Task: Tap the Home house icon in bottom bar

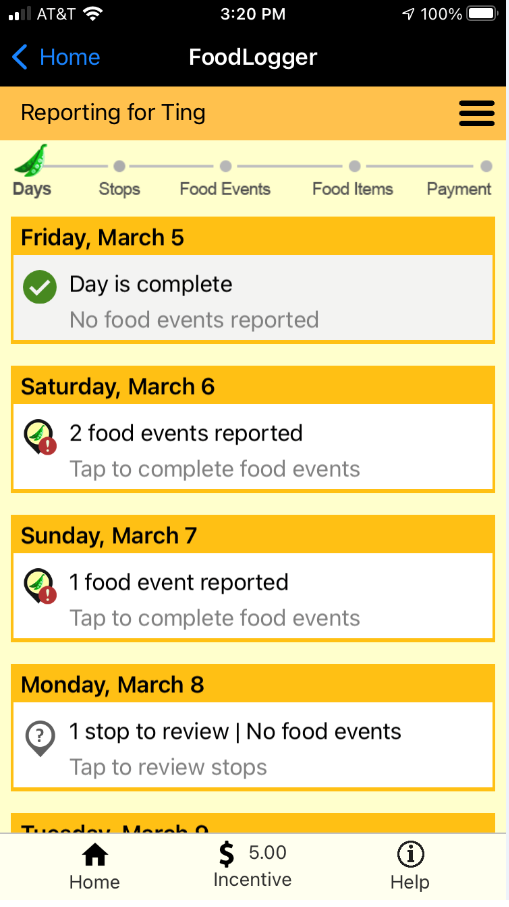Action: pyautogui.click(x=95, y=855)
